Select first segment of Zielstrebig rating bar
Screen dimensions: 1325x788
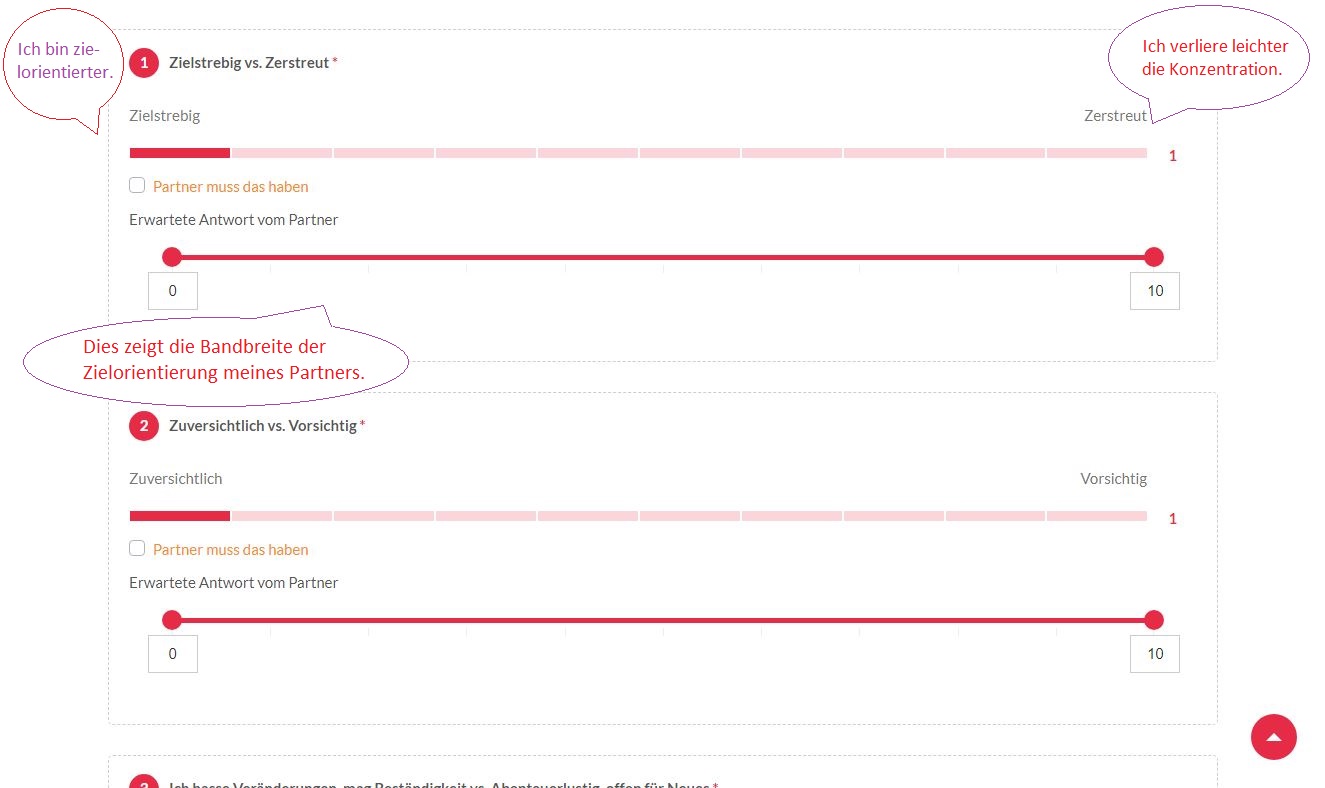pyautogui.click(x=180, y=153)
